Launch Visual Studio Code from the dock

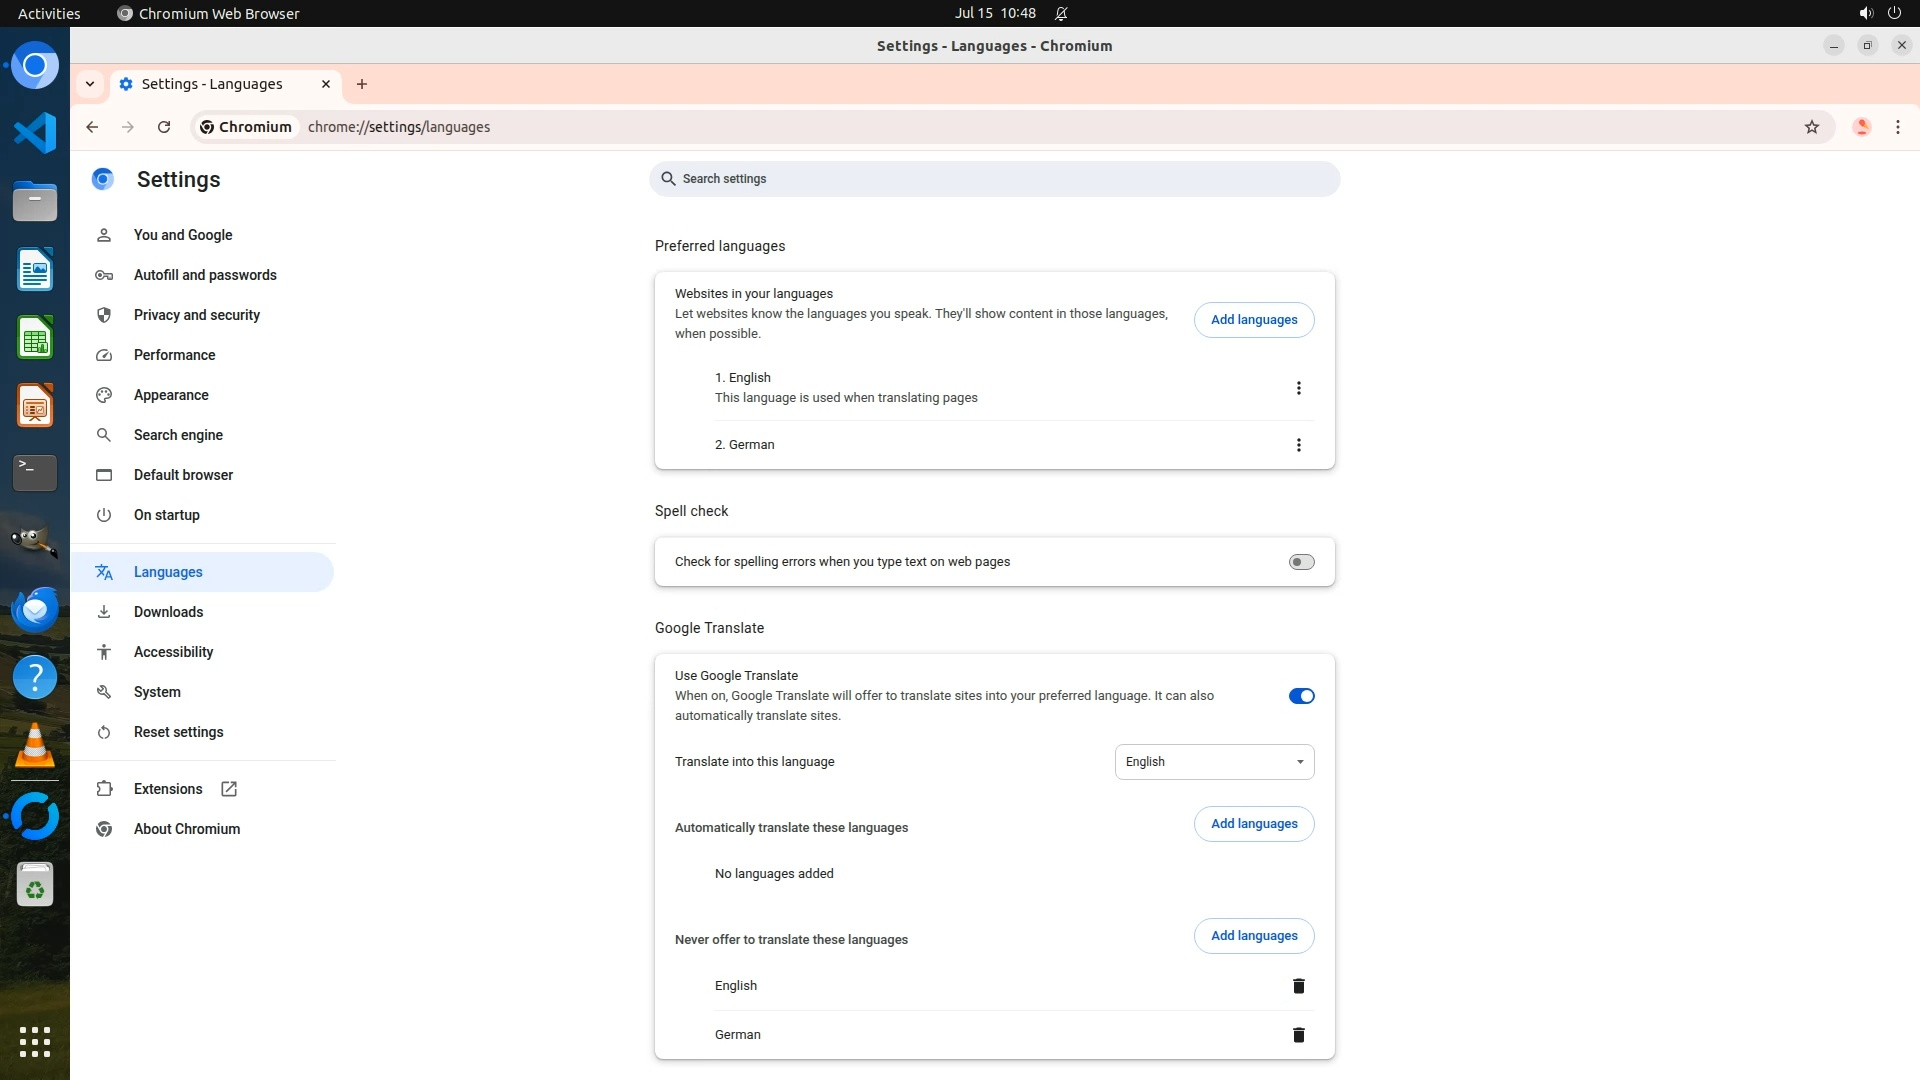35,133
